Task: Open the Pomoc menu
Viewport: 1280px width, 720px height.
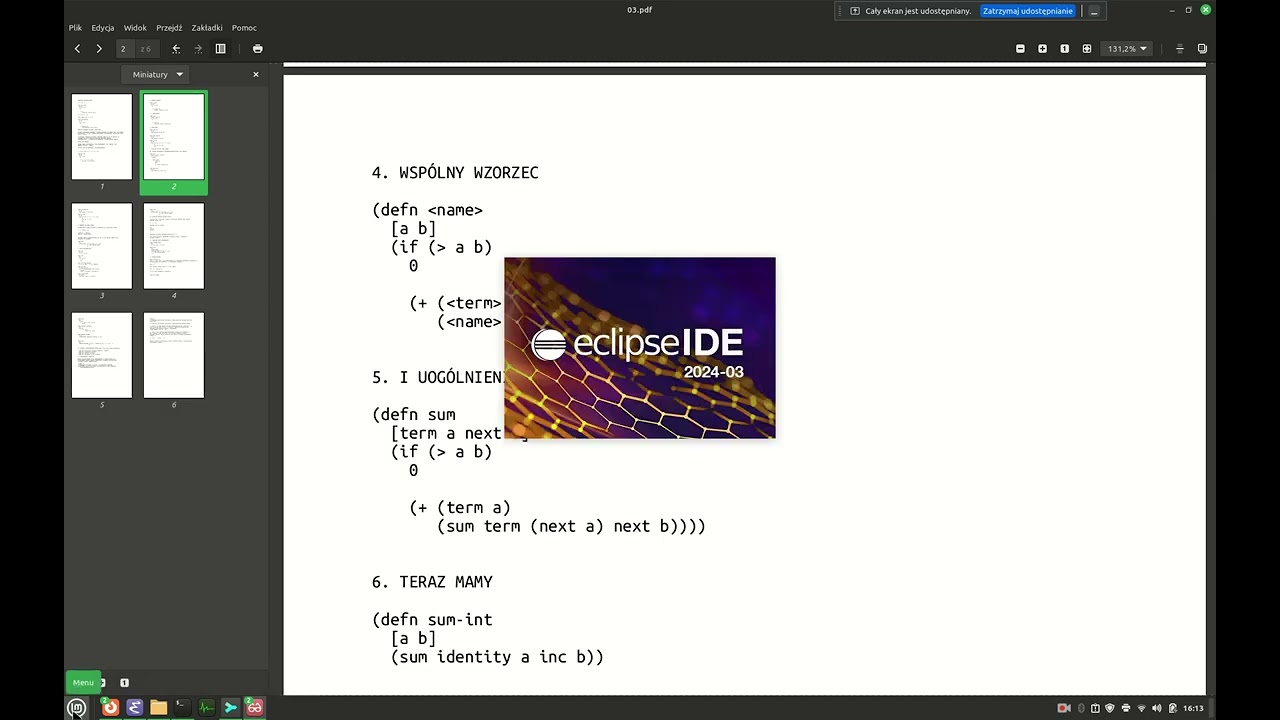Action: [x=244, y=28]
